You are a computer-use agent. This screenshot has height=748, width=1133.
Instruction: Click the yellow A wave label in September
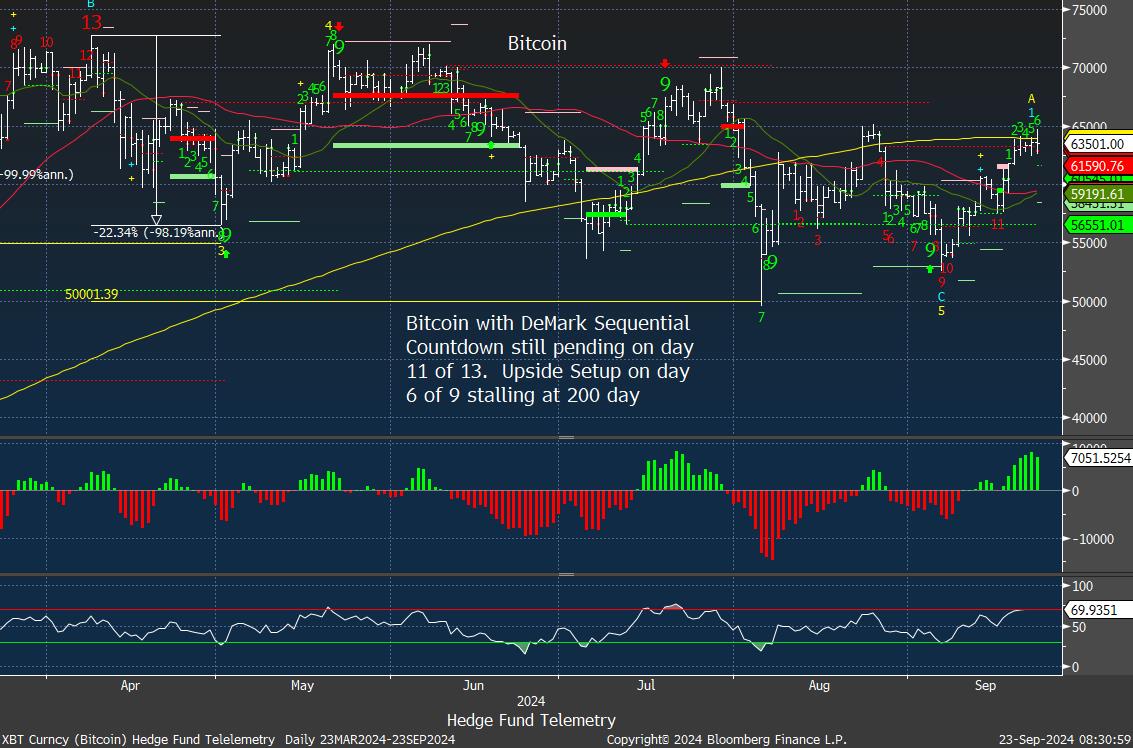click(1032, 99)
